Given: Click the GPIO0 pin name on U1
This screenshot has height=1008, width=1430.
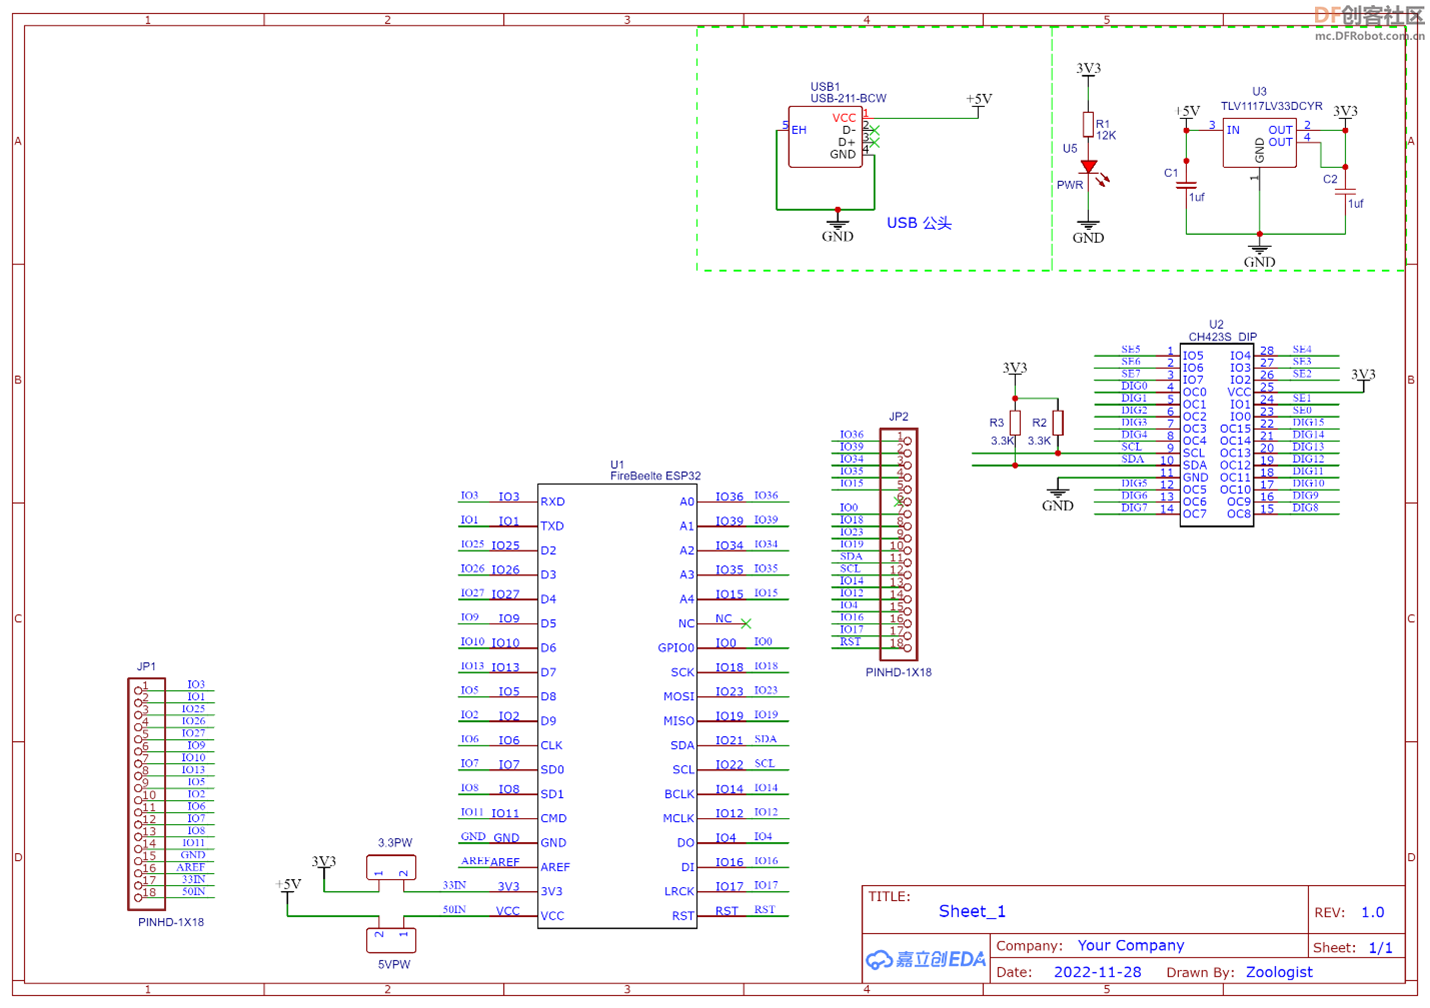Looking at the screenshot, I should [675, 648].
